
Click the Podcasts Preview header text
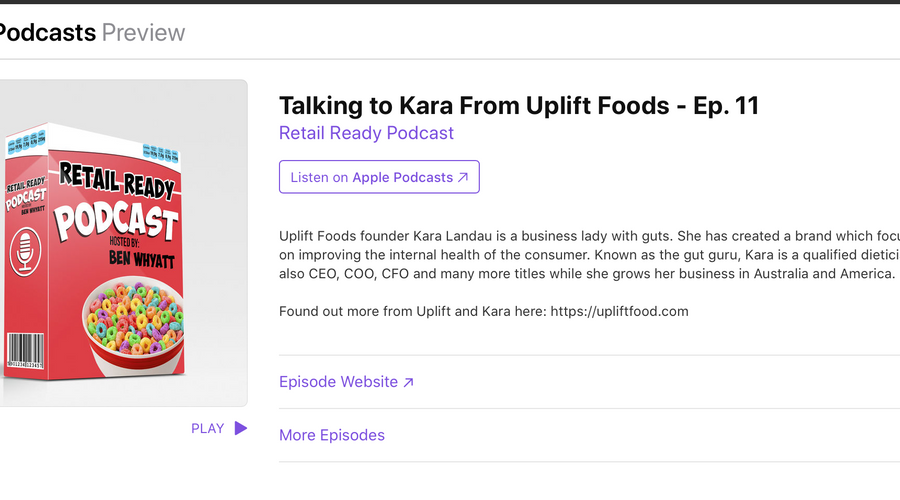pos(92,33)
